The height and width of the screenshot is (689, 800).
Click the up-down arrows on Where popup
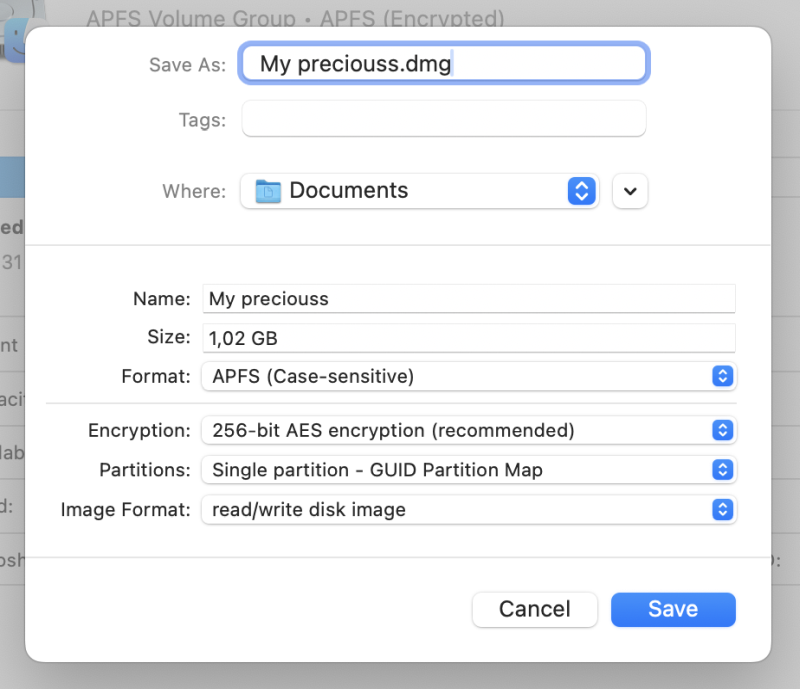[581, 190]
